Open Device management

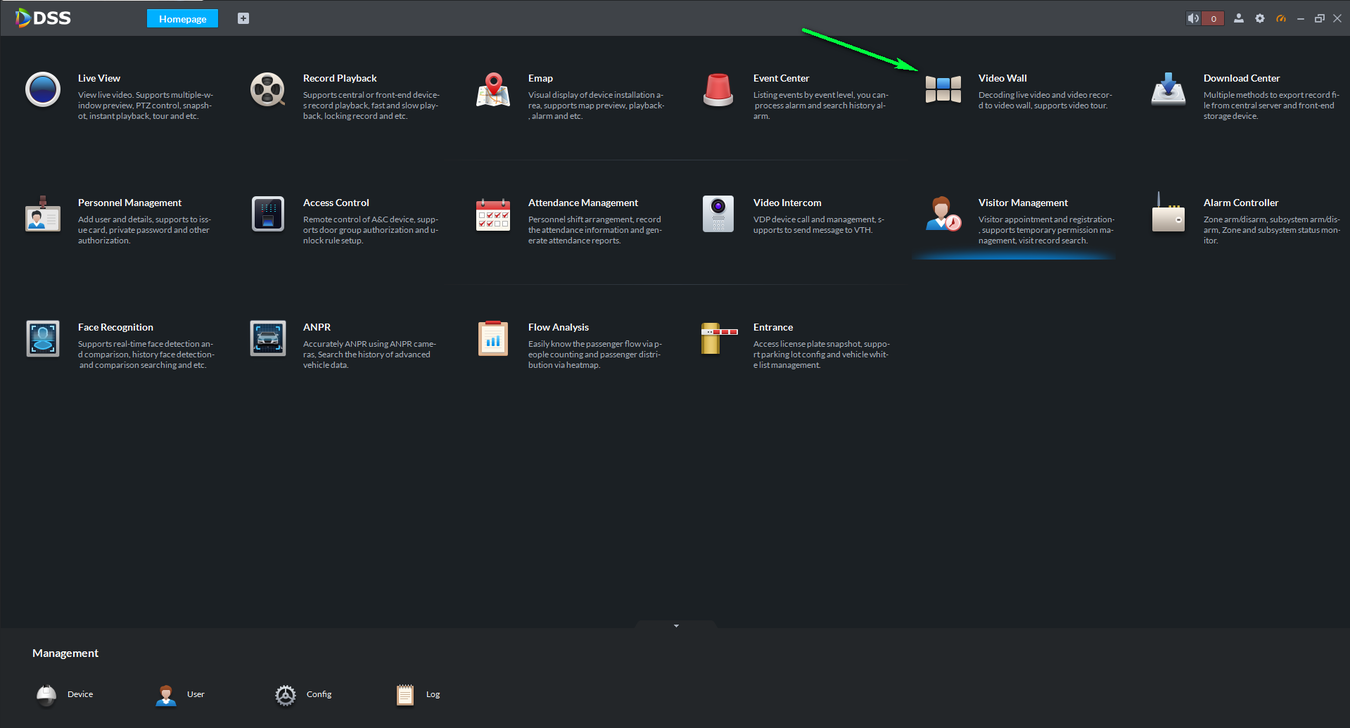[x=65, y=694]
